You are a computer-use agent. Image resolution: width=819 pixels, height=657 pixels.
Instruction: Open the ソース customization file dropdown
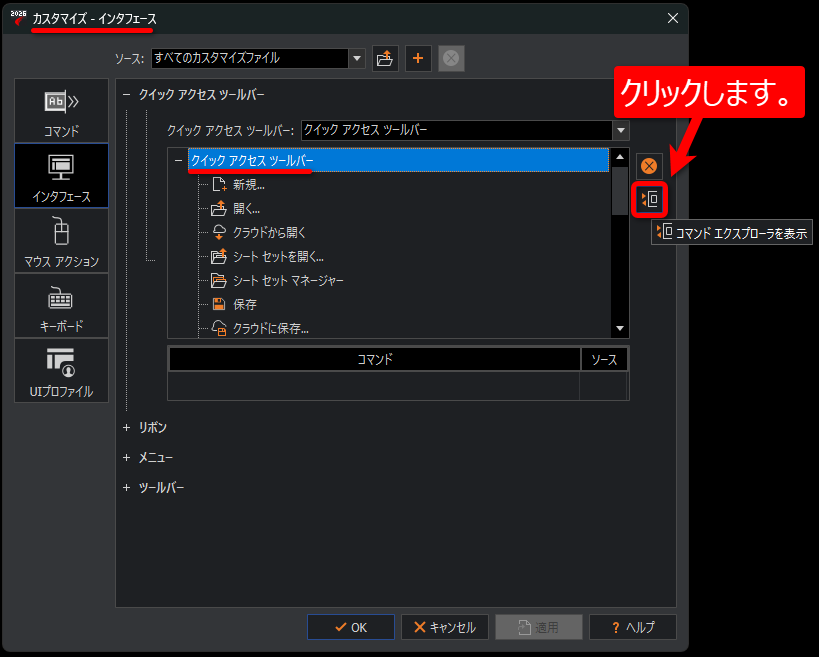tap(357, 58)
